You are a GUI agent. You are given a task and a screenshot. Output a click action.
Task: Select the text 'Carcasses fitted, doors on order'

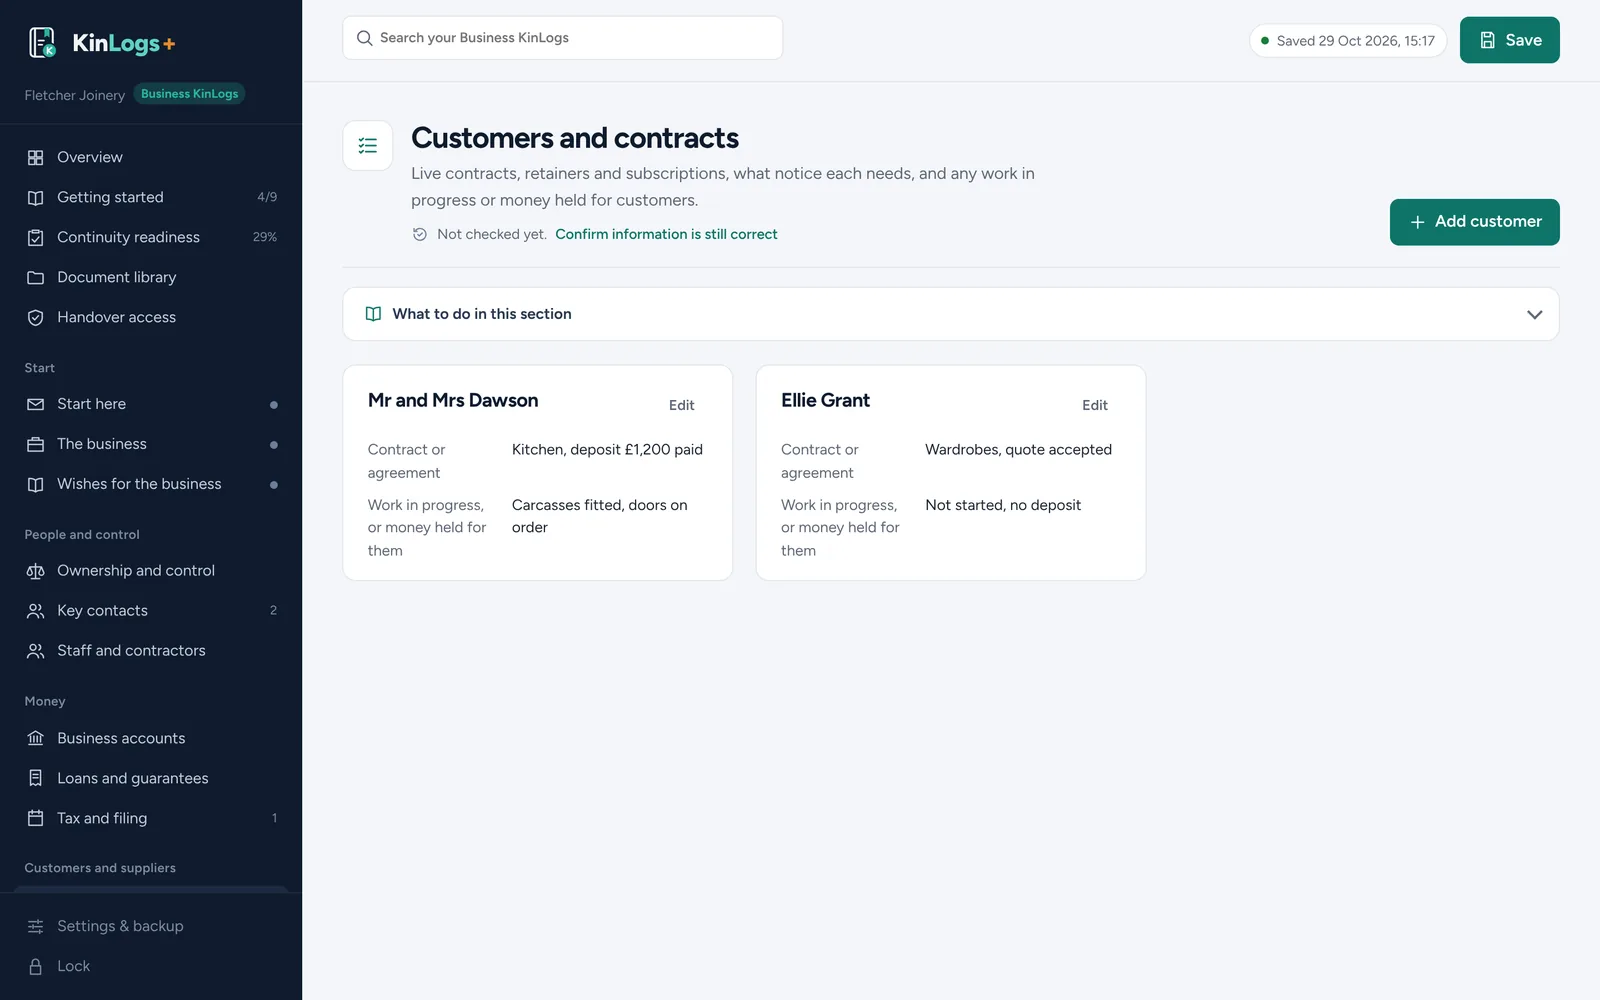(x=600, y=516)
